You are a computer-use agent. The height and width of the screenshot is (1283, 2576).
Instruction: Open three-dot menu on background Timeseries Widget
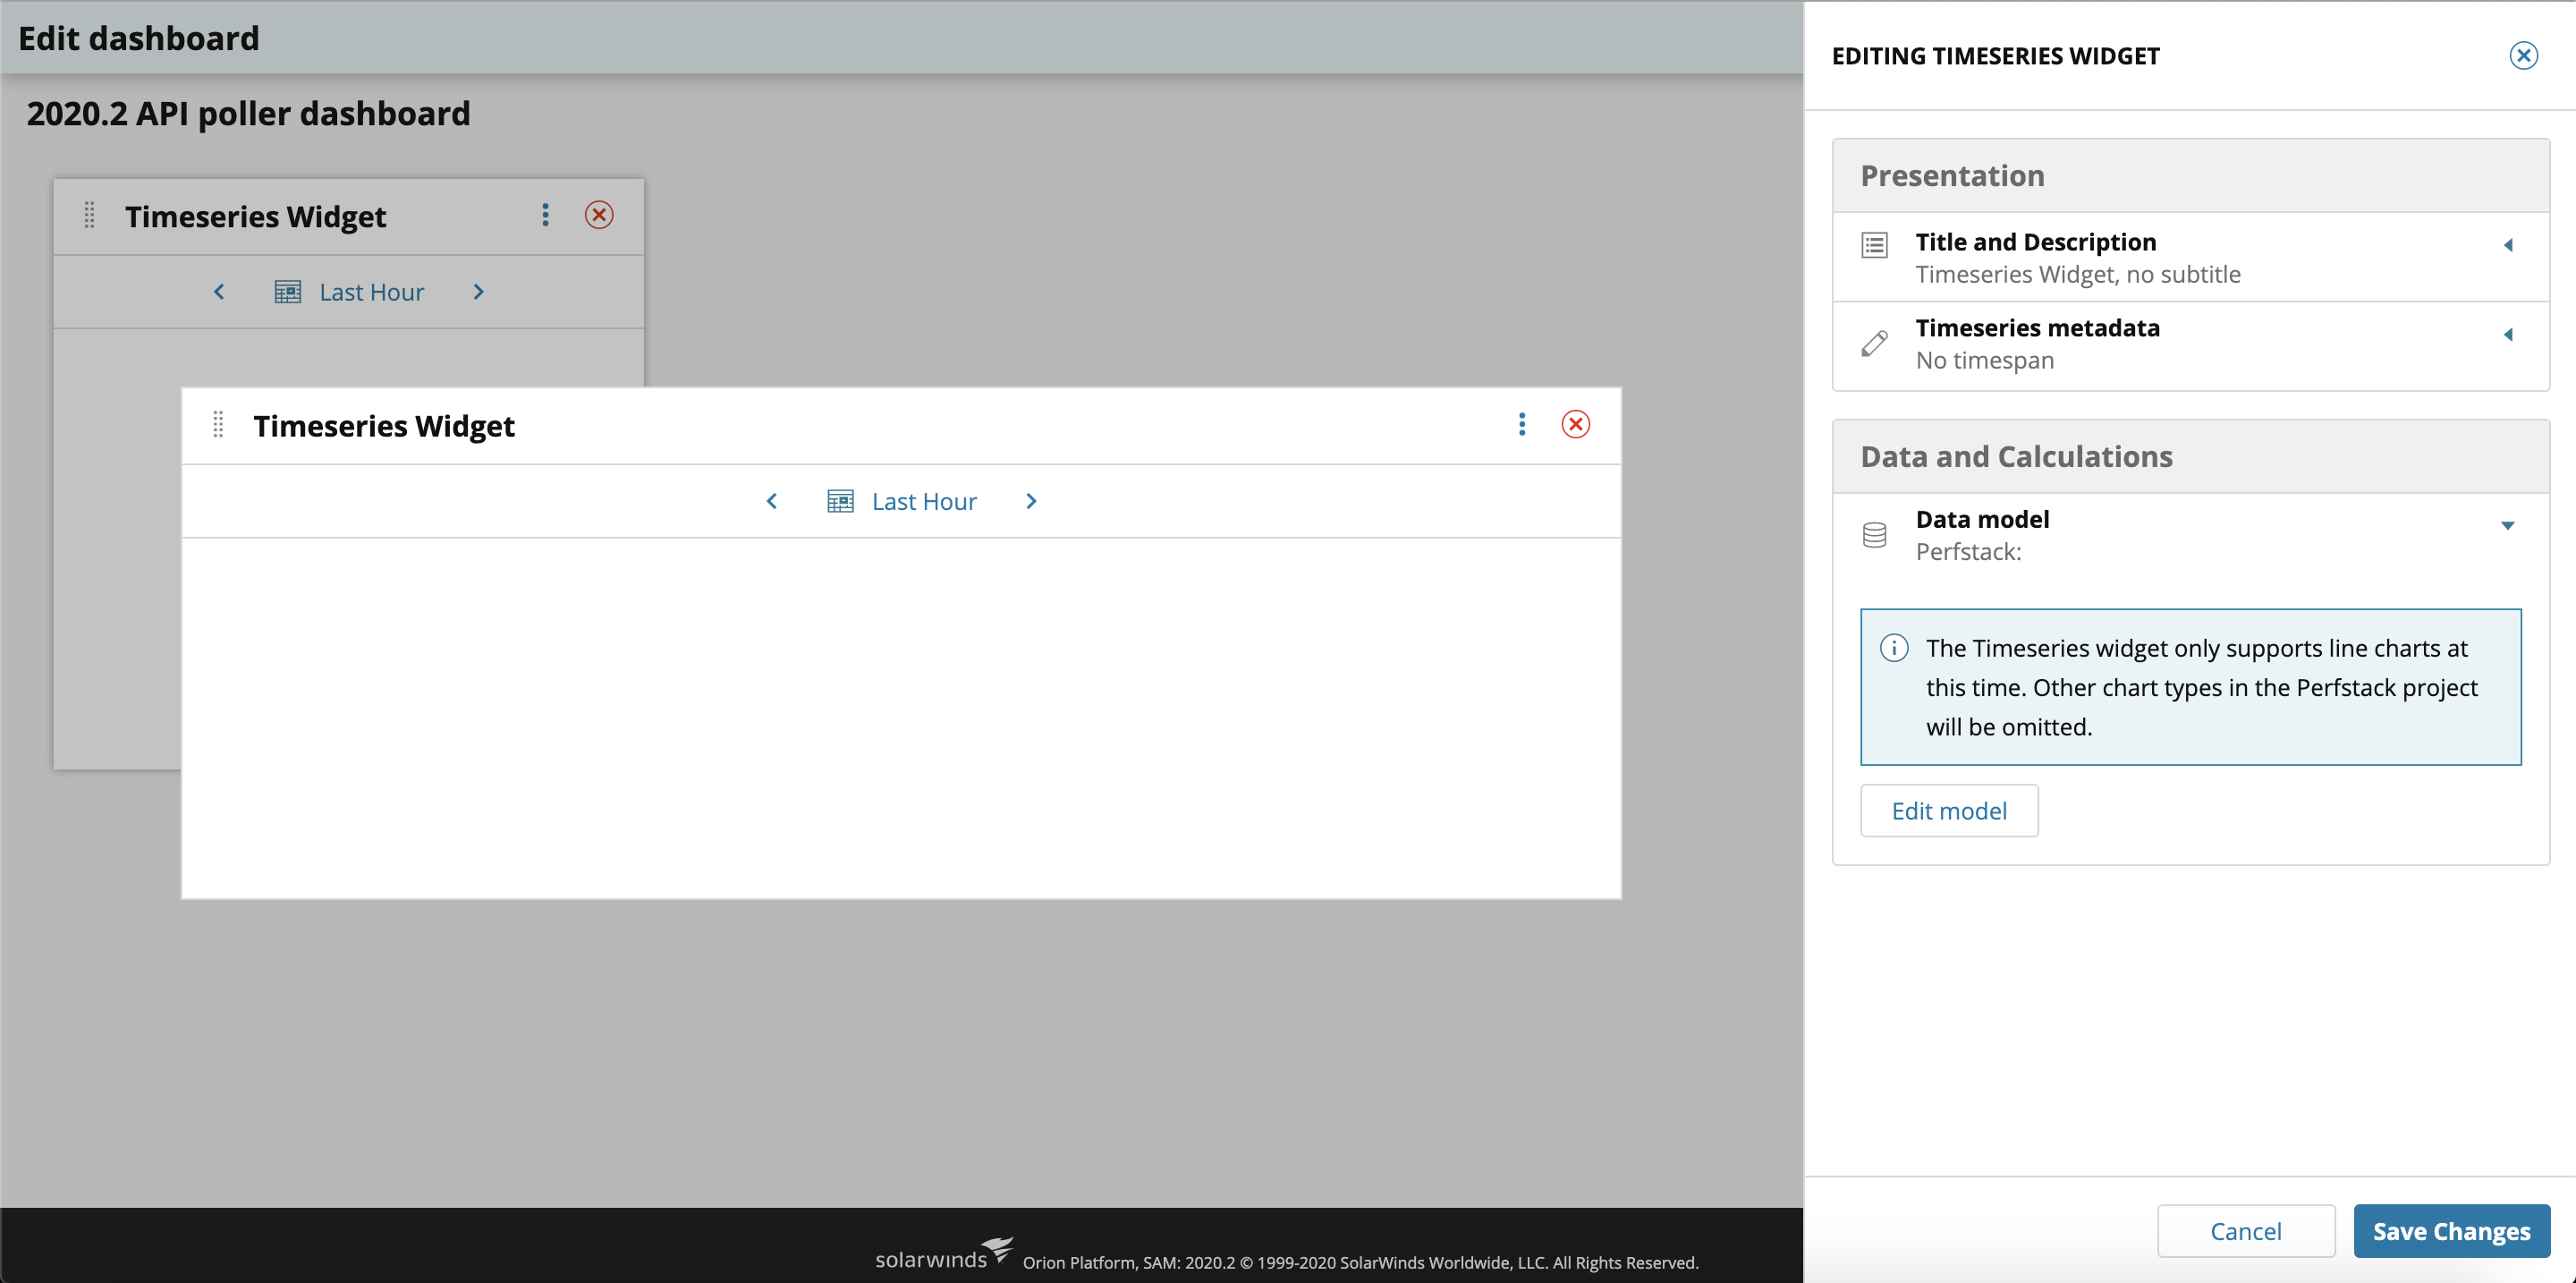pyautogui.click(x=545, y=215)
